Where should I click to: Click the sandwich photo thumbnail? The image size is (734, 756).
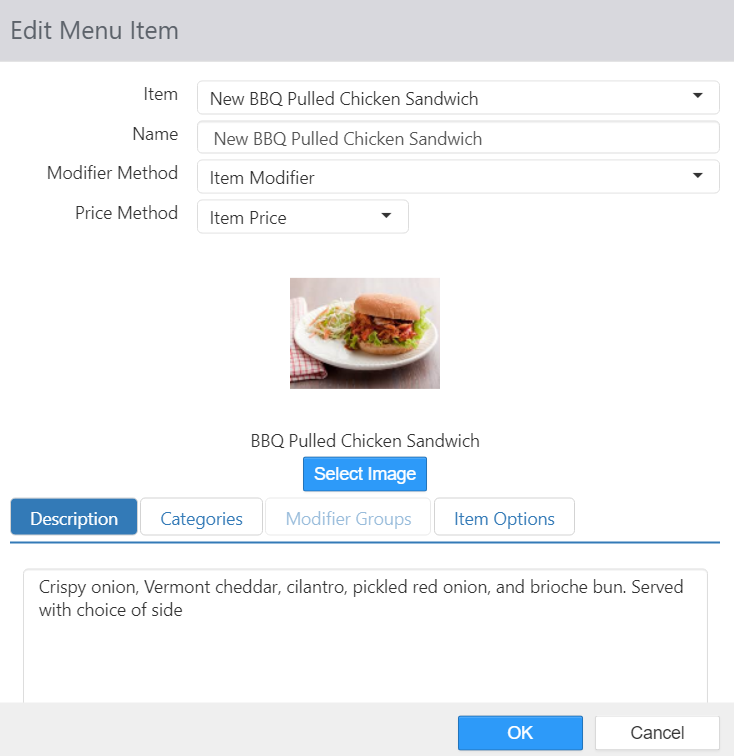click(x=365, y=333)
